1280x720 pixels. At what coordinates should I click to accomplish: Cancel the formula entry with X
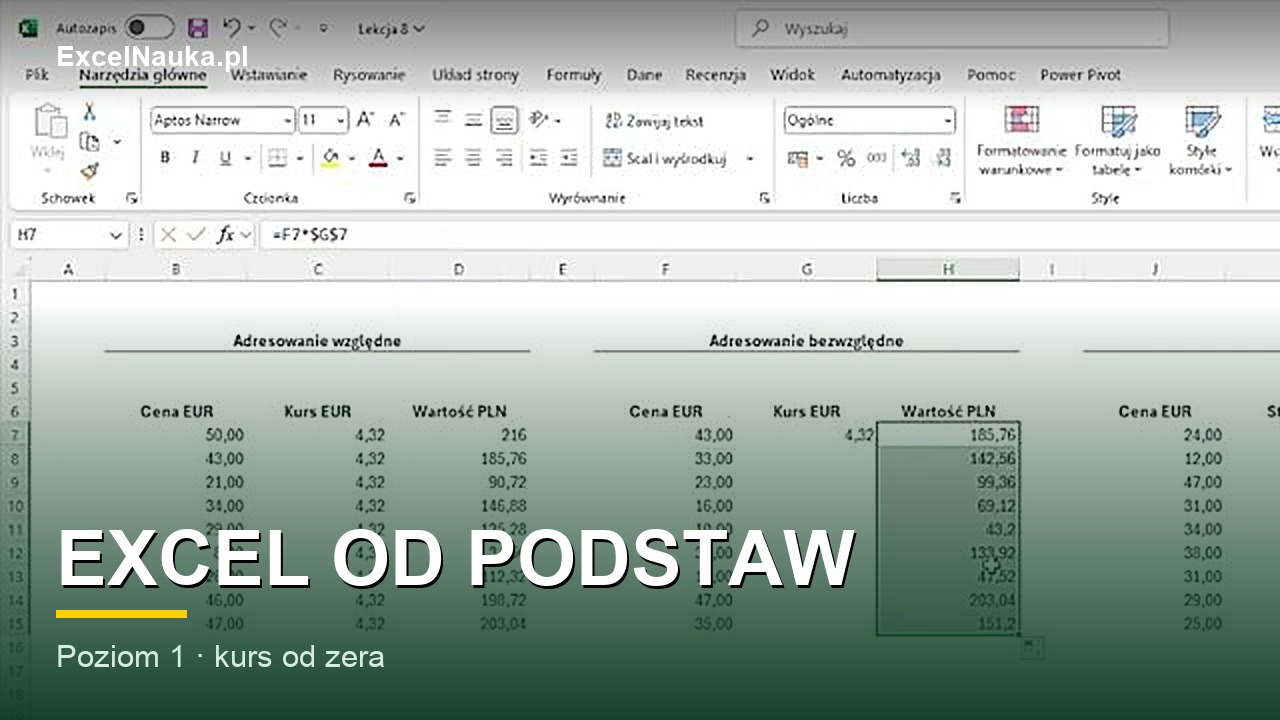168,235
